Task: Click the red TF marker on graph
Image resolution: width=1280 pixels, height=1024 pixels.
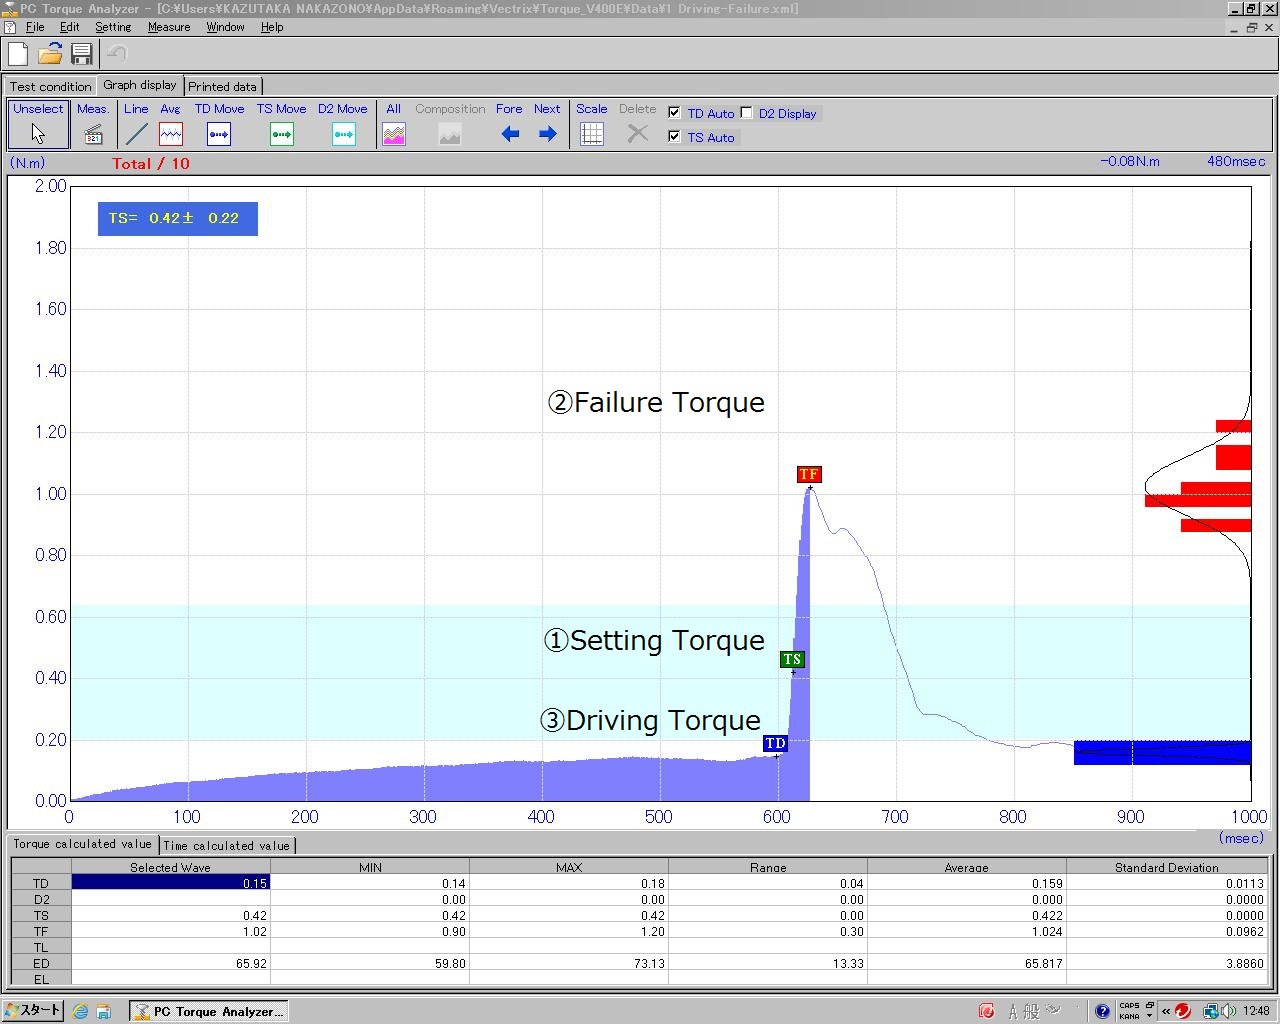Action: coord(808,475)
